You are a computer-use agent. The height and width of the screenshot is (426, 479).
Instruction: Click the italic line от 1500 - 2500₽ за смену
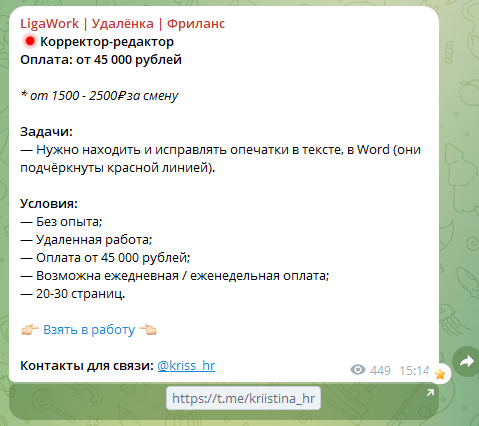pyautogui.click(x=100, y=96)
